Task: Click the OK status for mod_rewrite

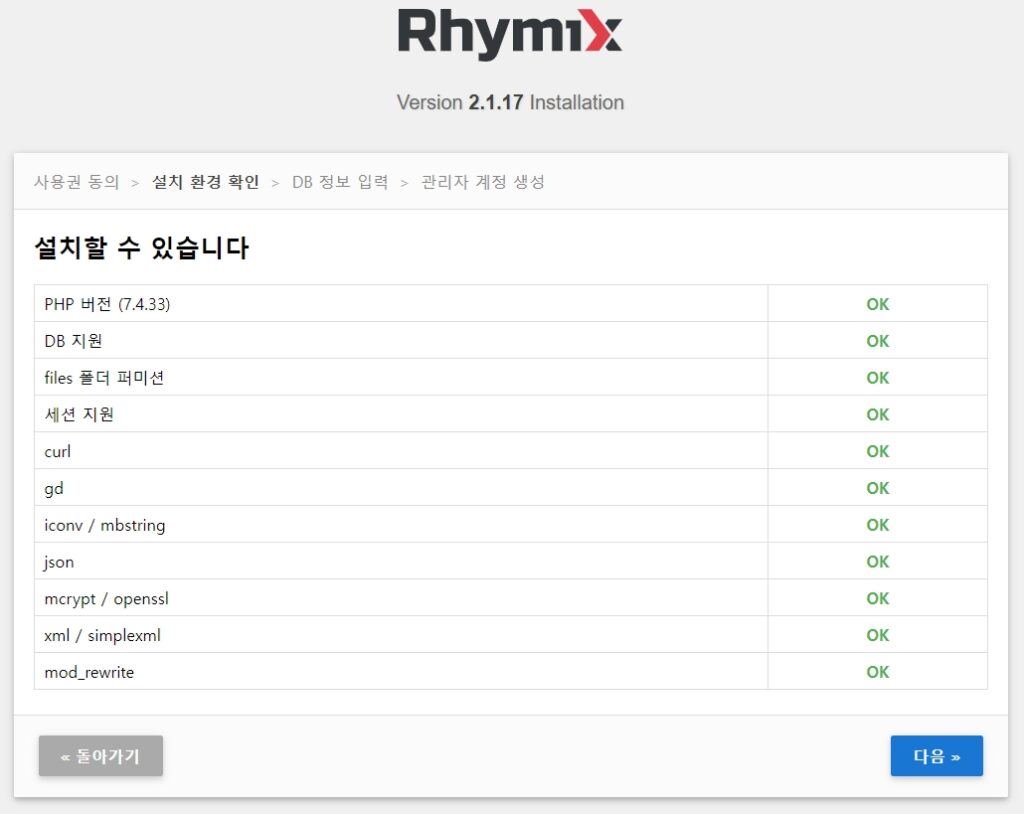Action: tap(878, 672)
